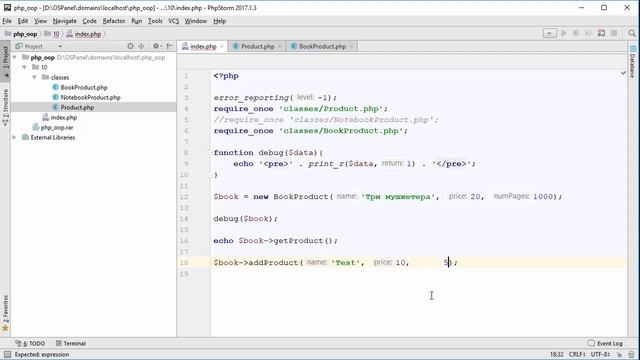Select BookProduct.php in project tree
This screenshot has height=360, width=640.
tap(84, 87)
